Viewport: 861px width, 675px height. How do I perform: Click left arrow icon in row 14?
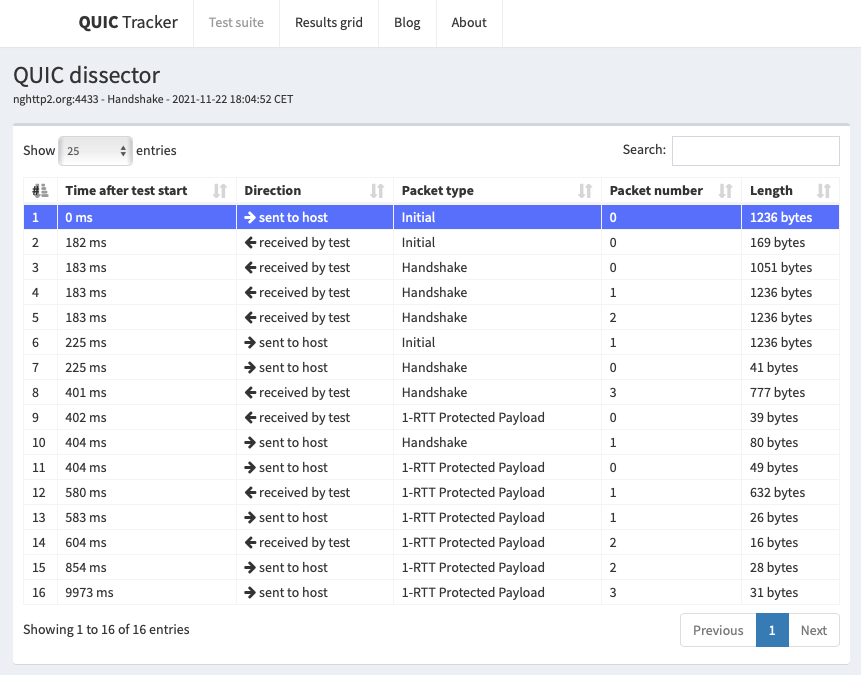pos(250,543)
